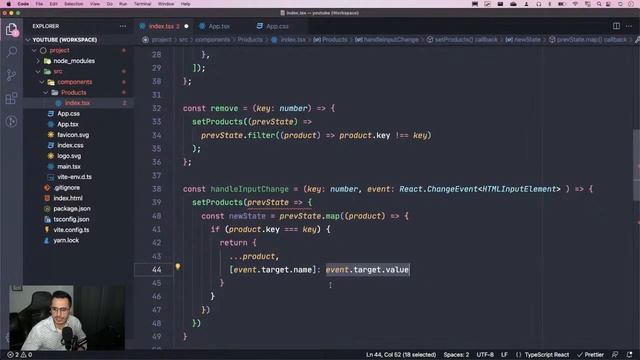Open the Help menu

click(x=185, y=4)
